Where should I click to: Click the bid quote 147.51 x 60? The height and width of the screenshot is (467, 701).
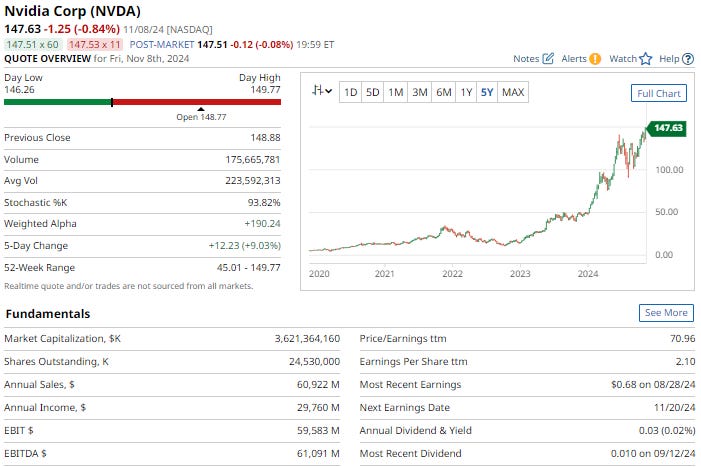coord(32,45)
